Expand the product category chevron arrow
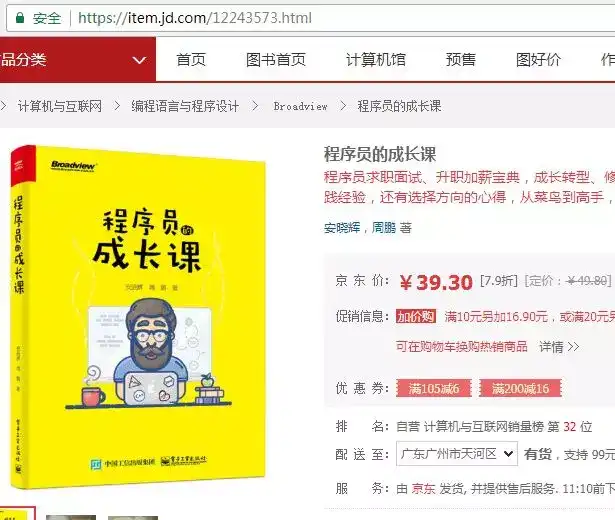The image size is (615, 520). (139, 60)
